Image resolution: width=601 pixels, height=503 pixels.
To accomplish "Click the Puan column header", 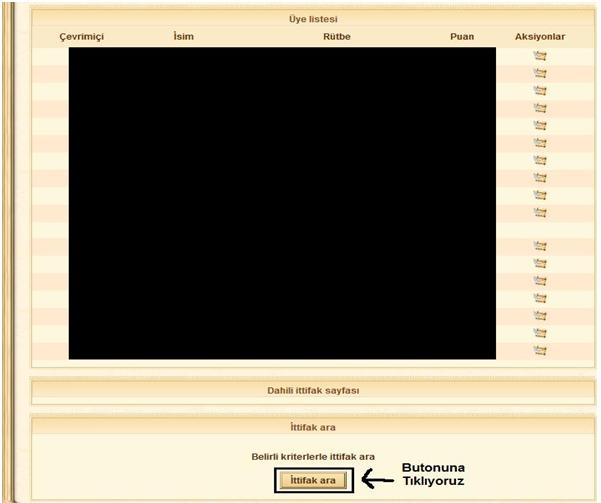I will pyautogui.click(x=462, y=36).
